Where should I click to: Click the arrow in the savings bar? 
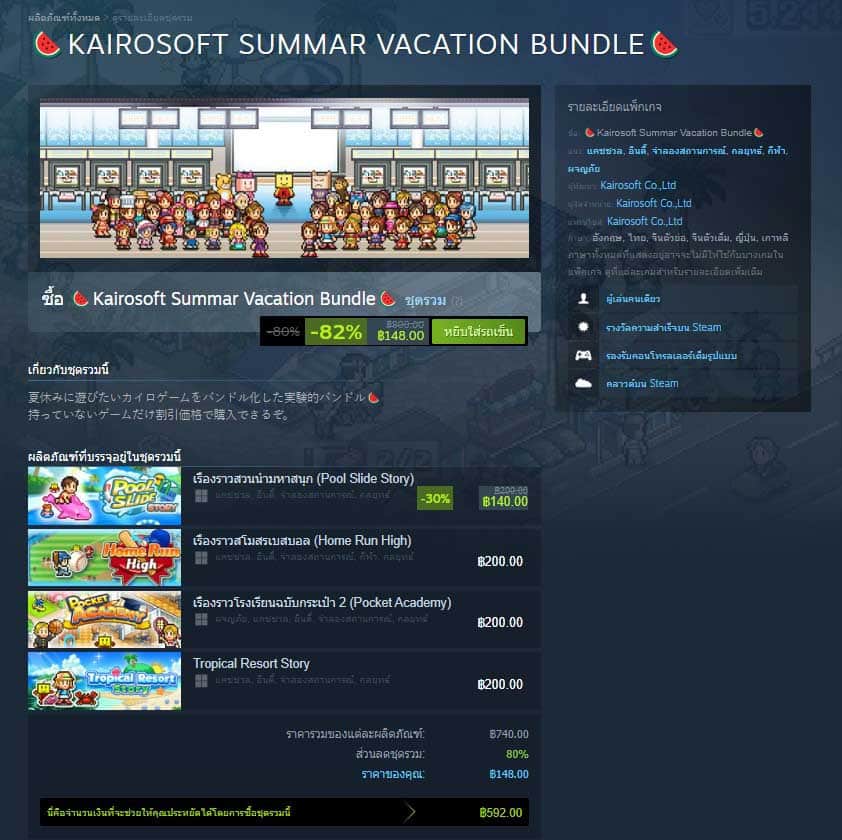[410, 812]
